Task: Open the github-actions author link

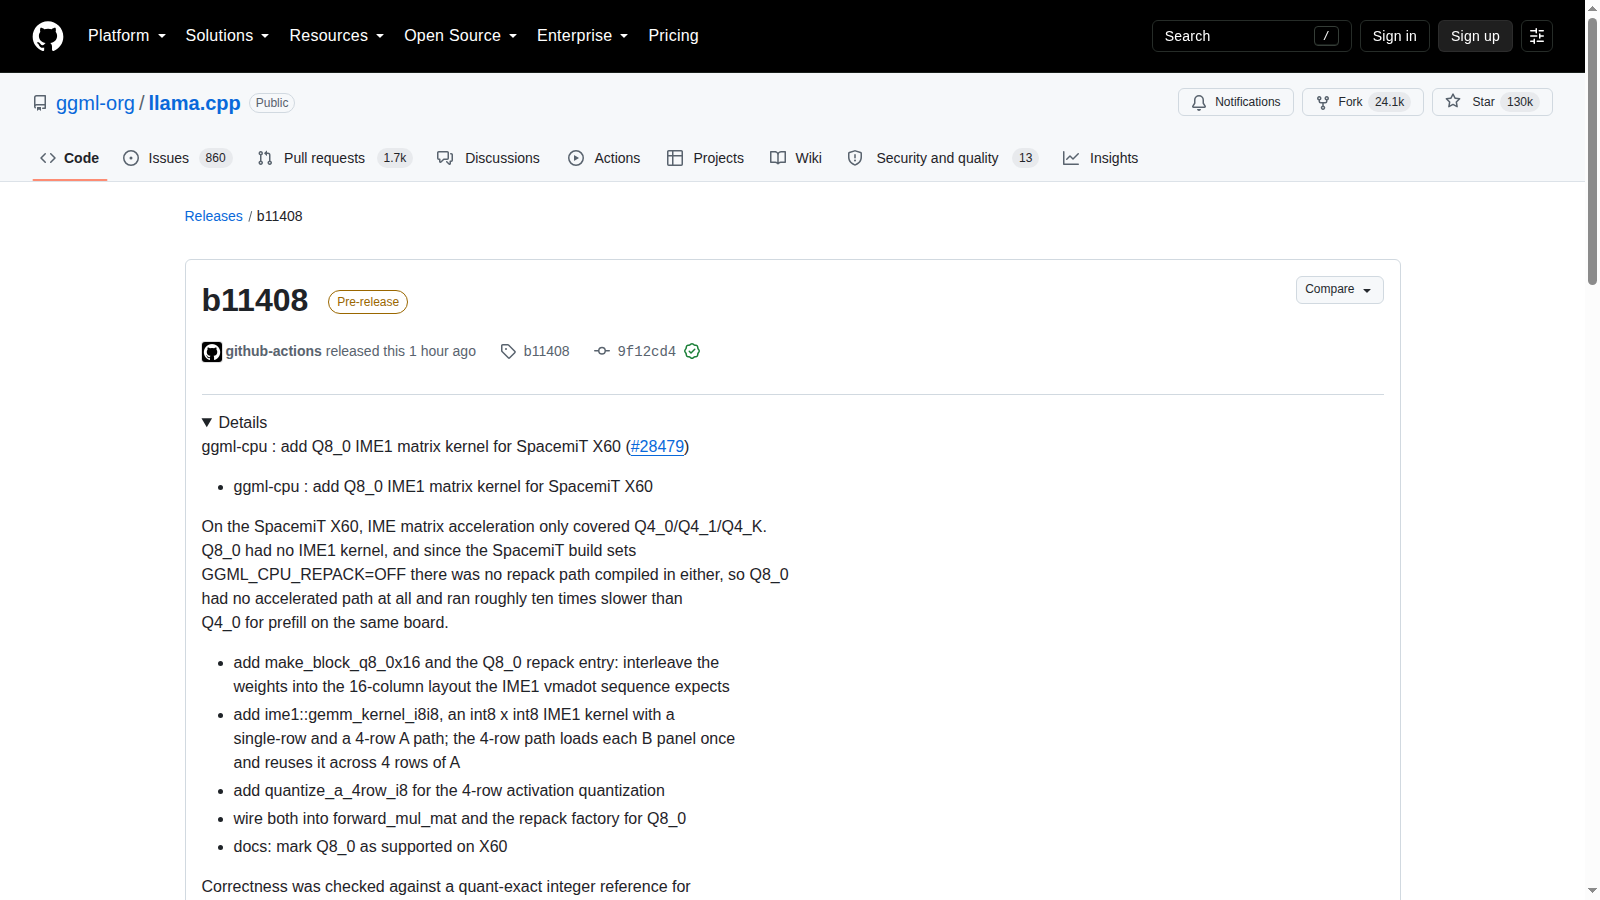Action: tap(274, 351)
